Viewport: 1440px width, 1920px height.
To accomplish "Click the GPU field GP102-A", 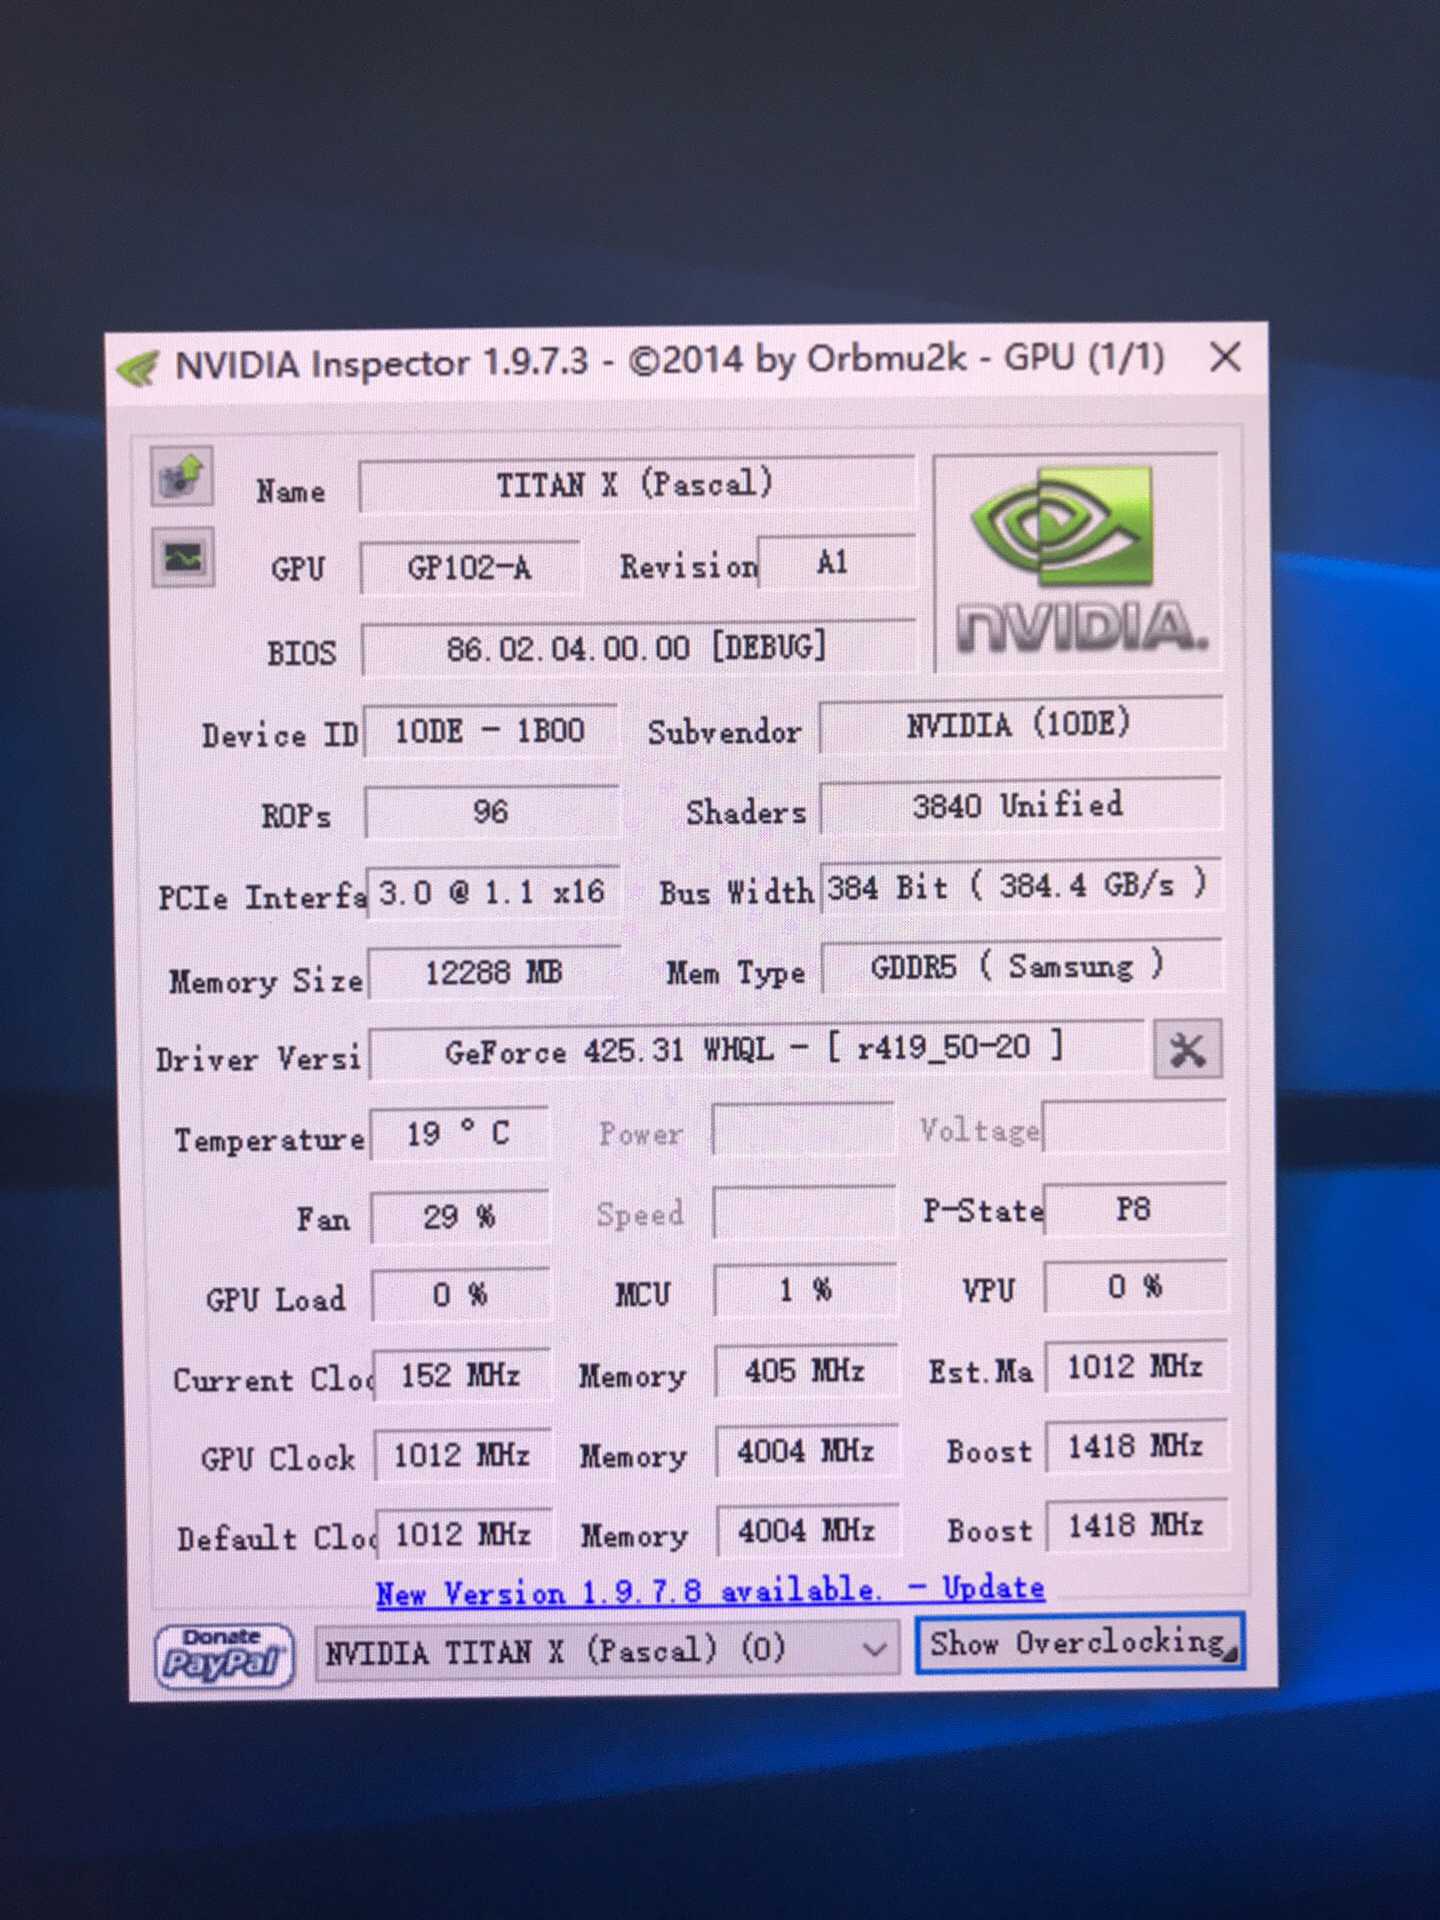I will click(x=470, y=568).
